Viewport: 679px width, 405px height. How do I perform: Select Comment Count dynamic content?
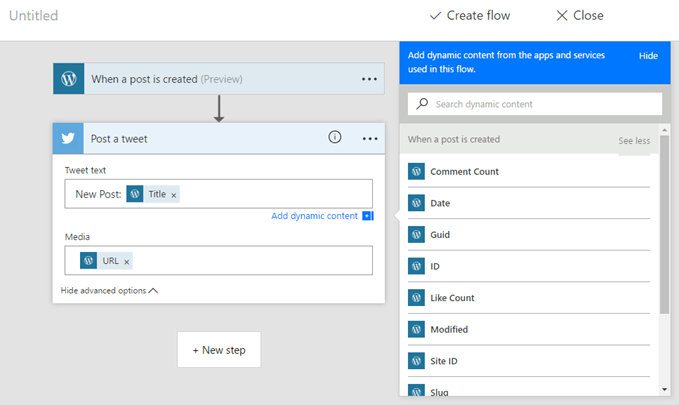pyautogui.click(x=464, y=172)
